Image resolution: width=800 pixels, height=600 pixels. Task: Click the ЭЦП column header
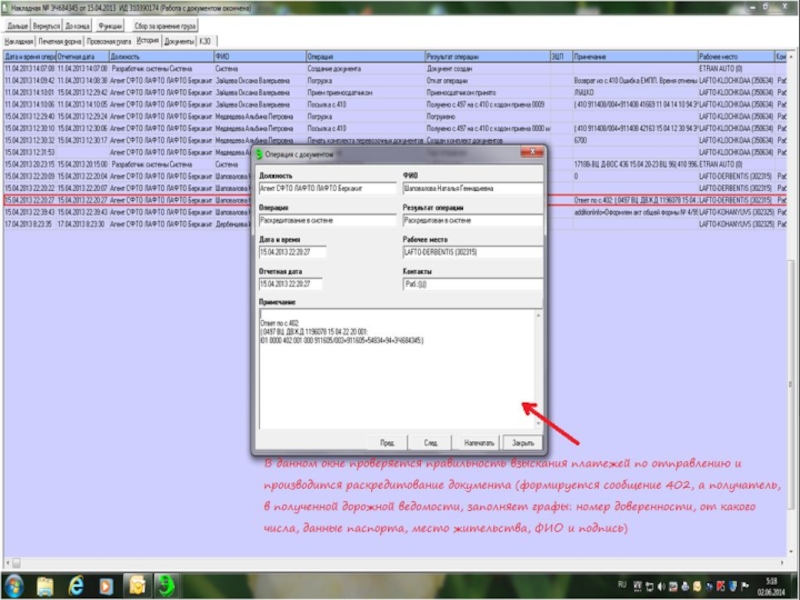pyautogui.click(x=561, y=57)
